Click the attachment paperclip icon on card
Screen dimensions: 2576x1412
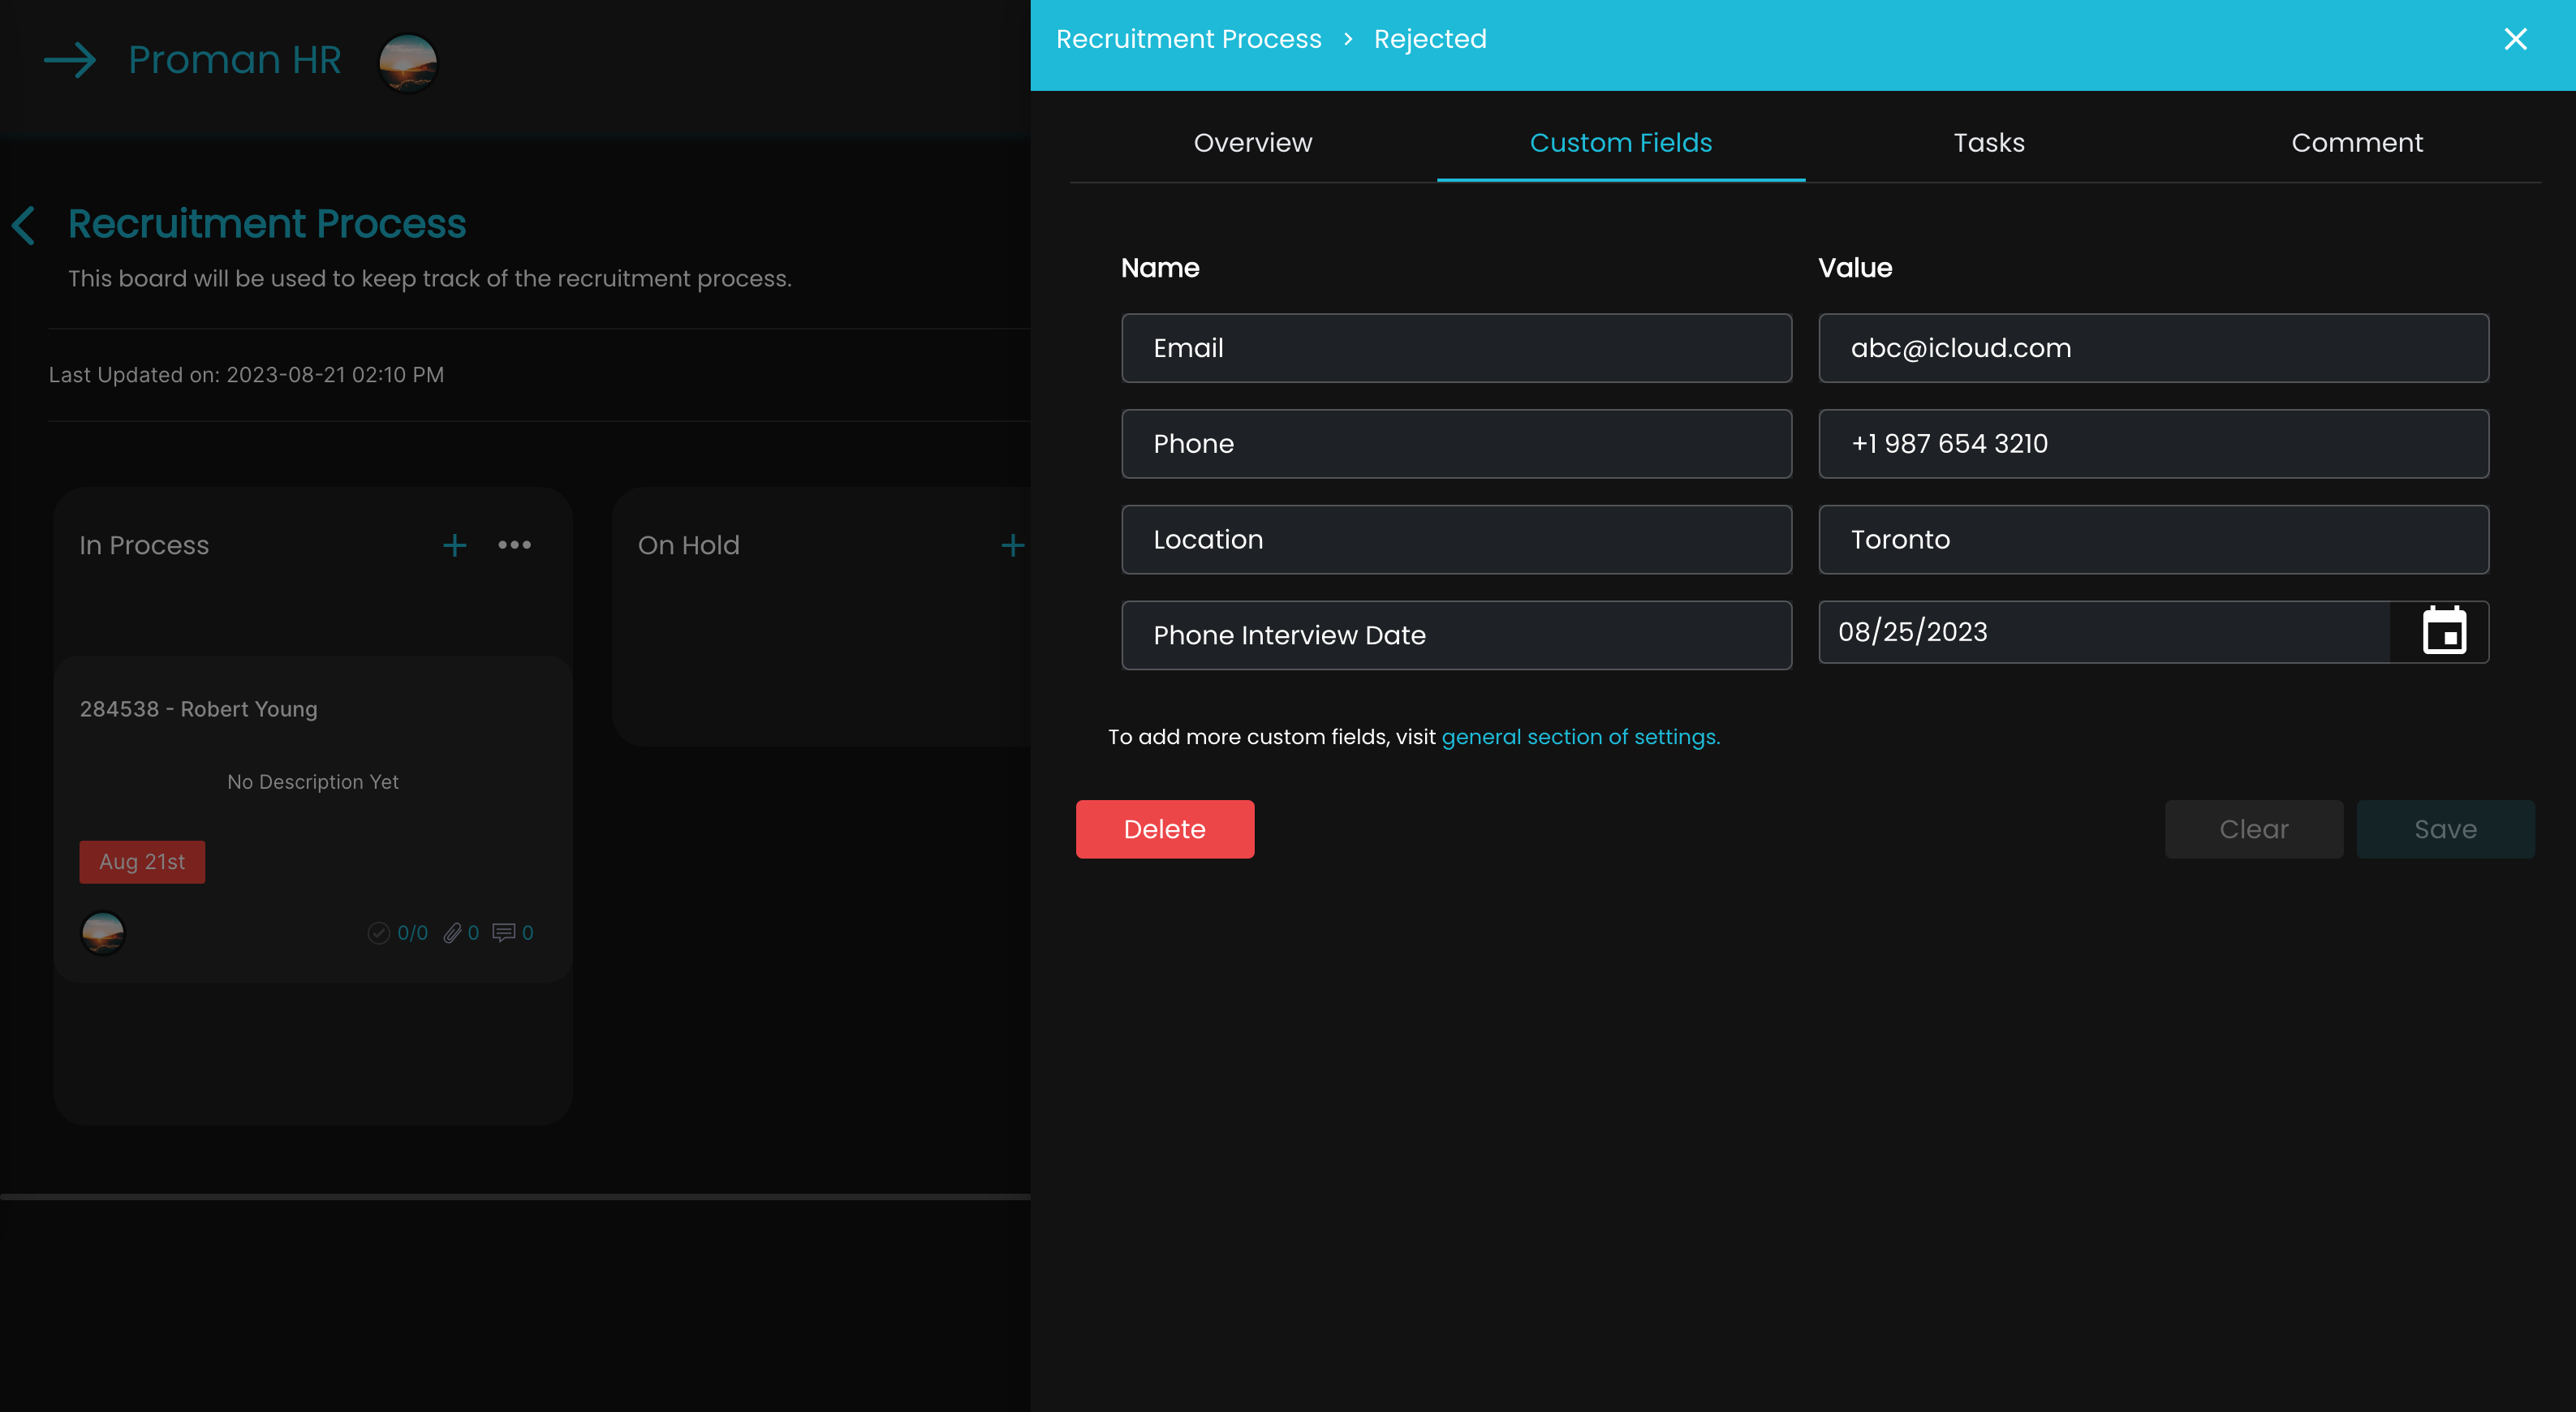pyautogui.click(x=452, y=933)
